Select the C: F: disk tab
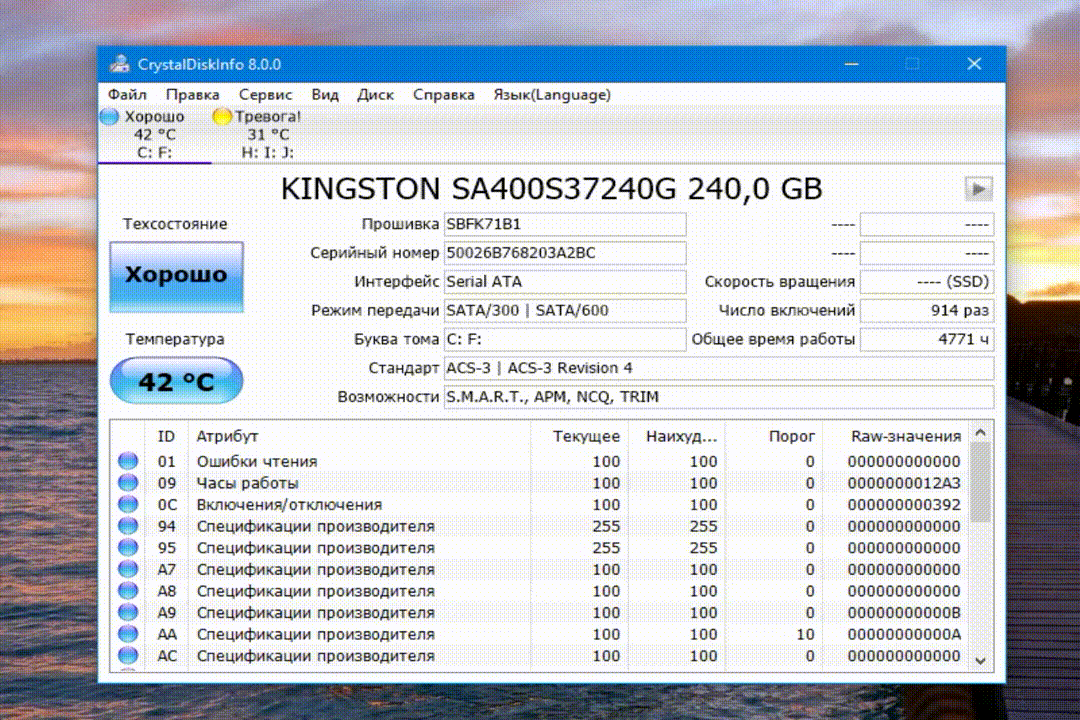The height and width of the screenshot is (720, 1080). point(155,134)
